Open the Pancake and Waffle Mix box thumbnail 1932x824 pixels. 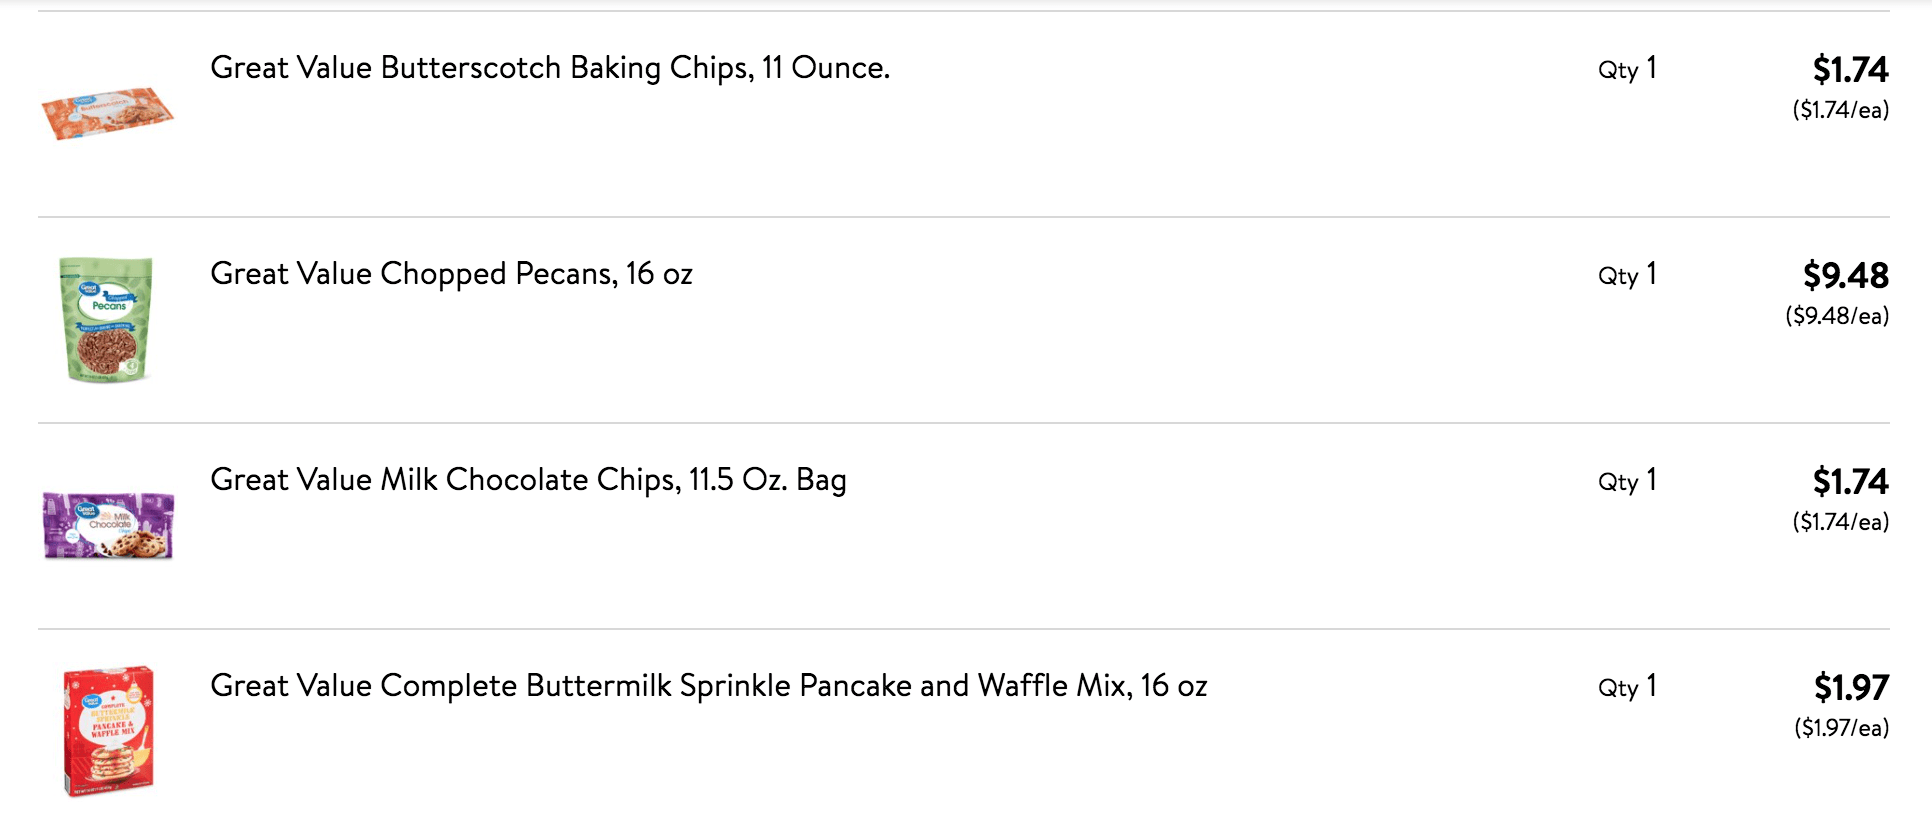pos(109,731)
